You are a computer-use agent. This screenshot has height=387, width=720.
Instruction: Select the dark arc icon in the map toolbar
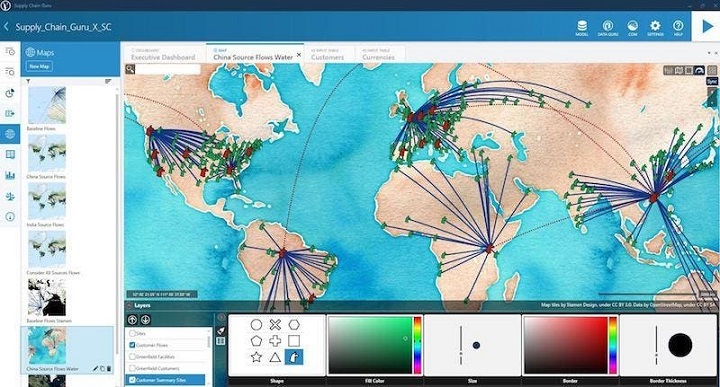[699, 70]
